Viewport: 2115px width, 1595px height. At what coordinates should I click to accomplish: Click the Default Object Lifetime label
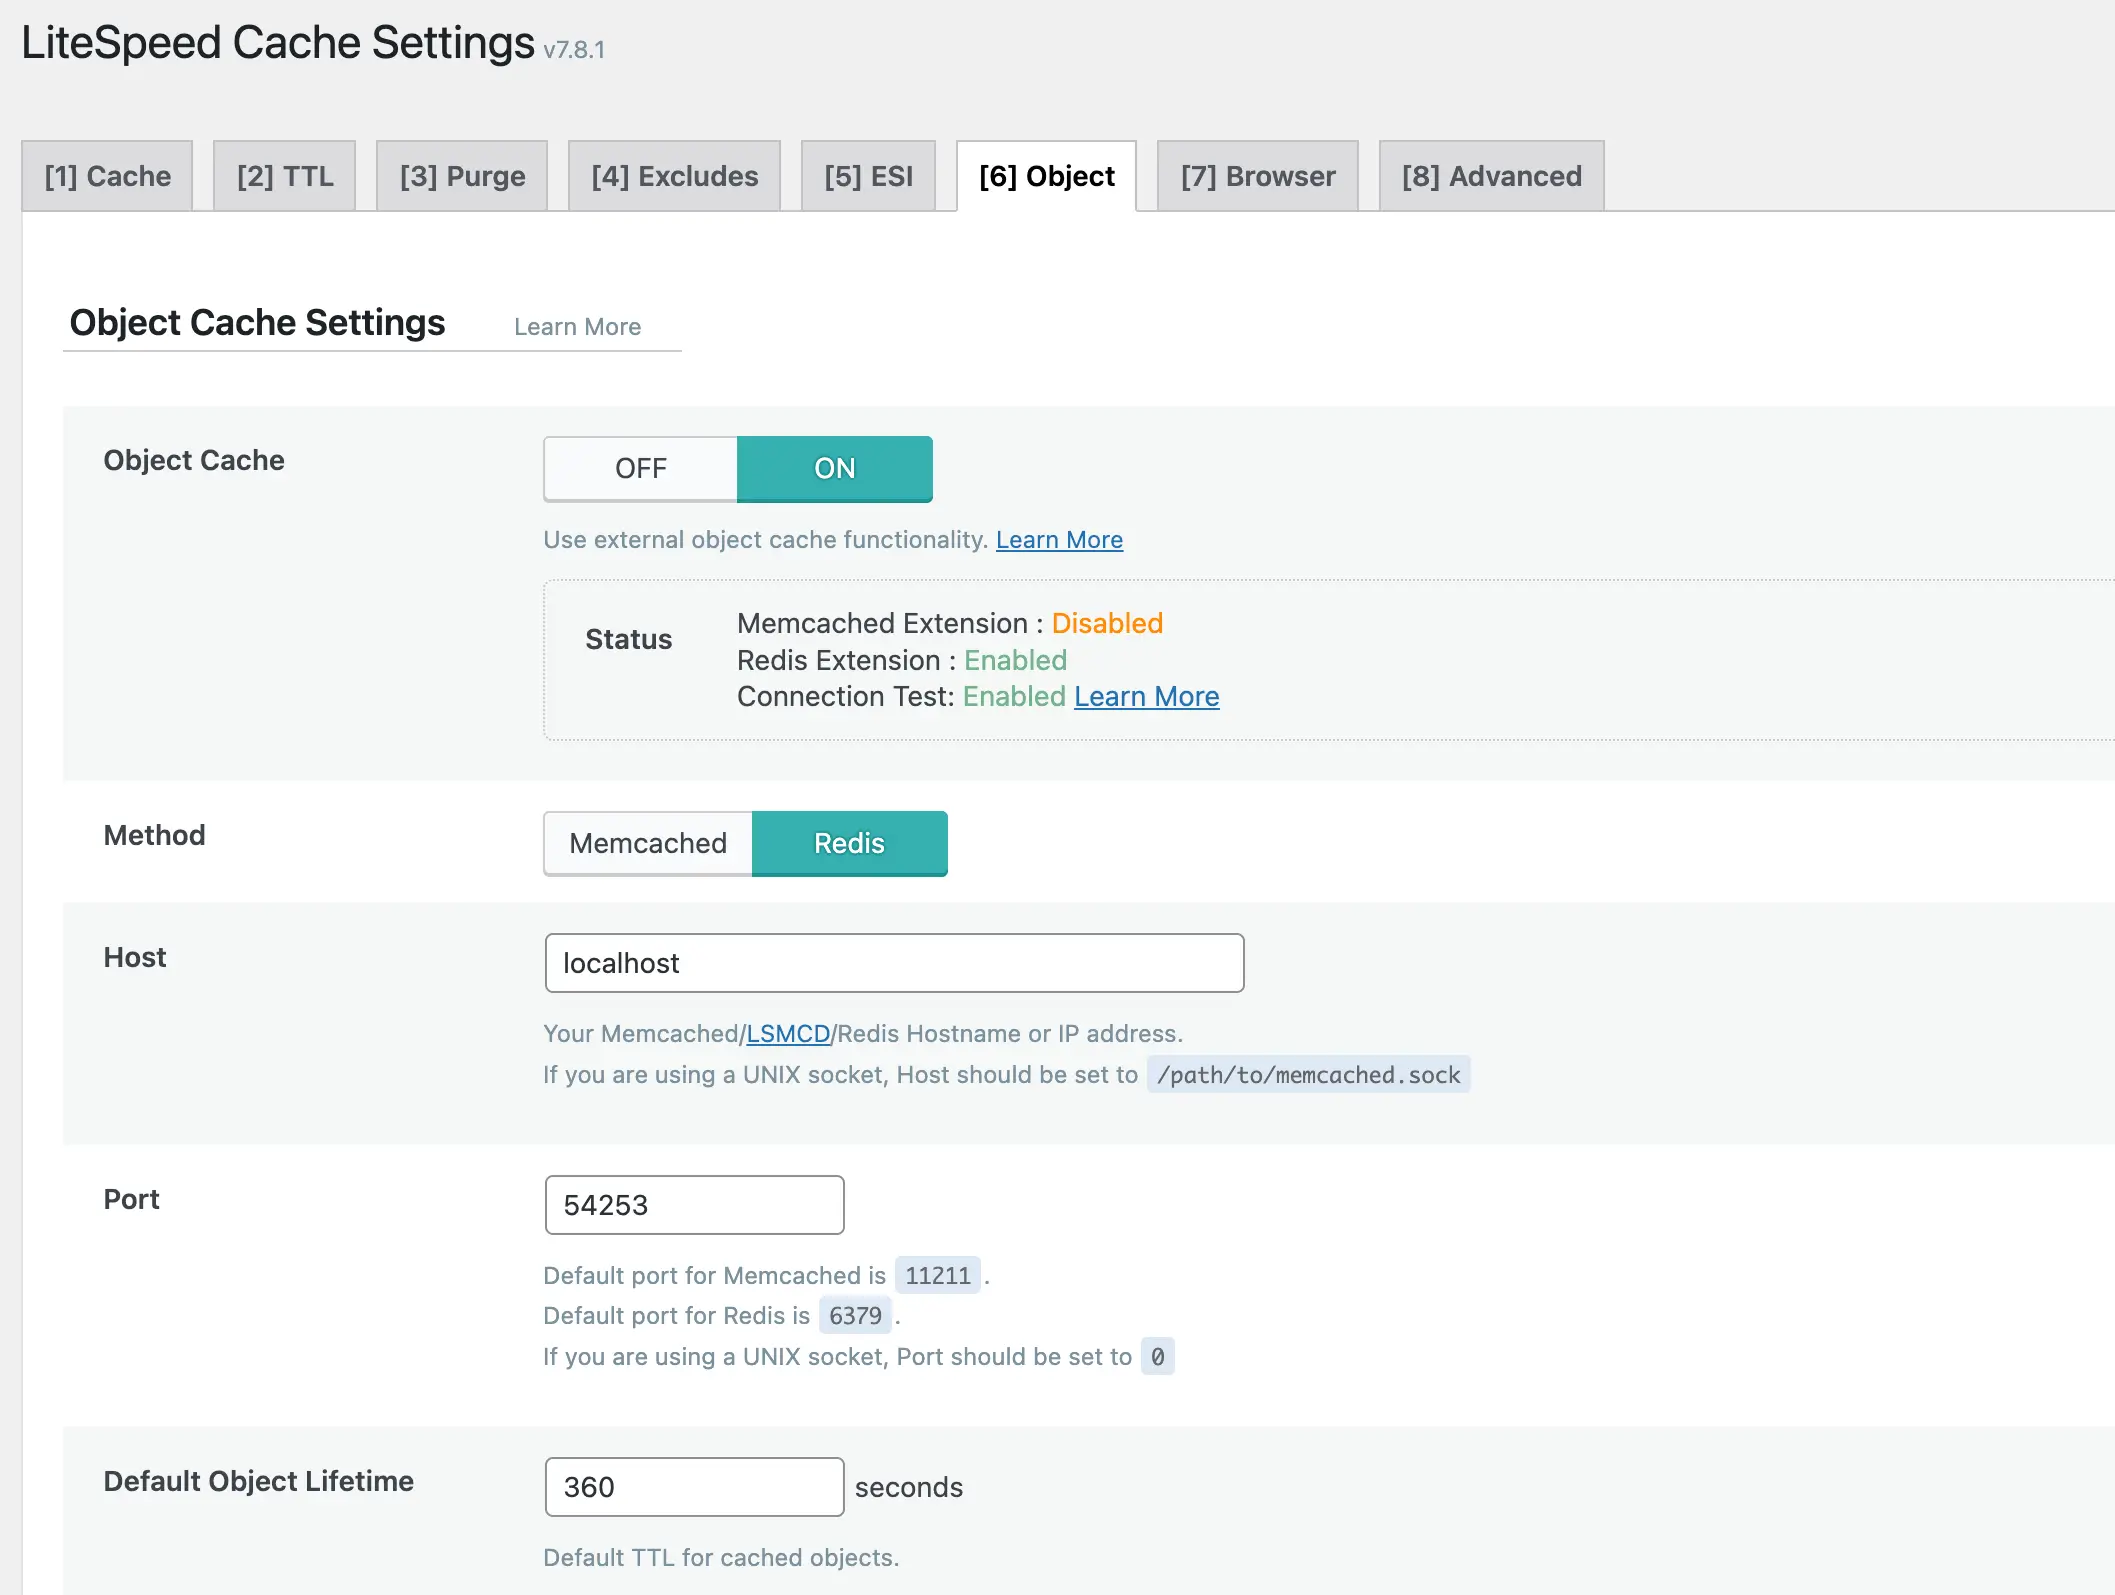[x=258, y=1481]
